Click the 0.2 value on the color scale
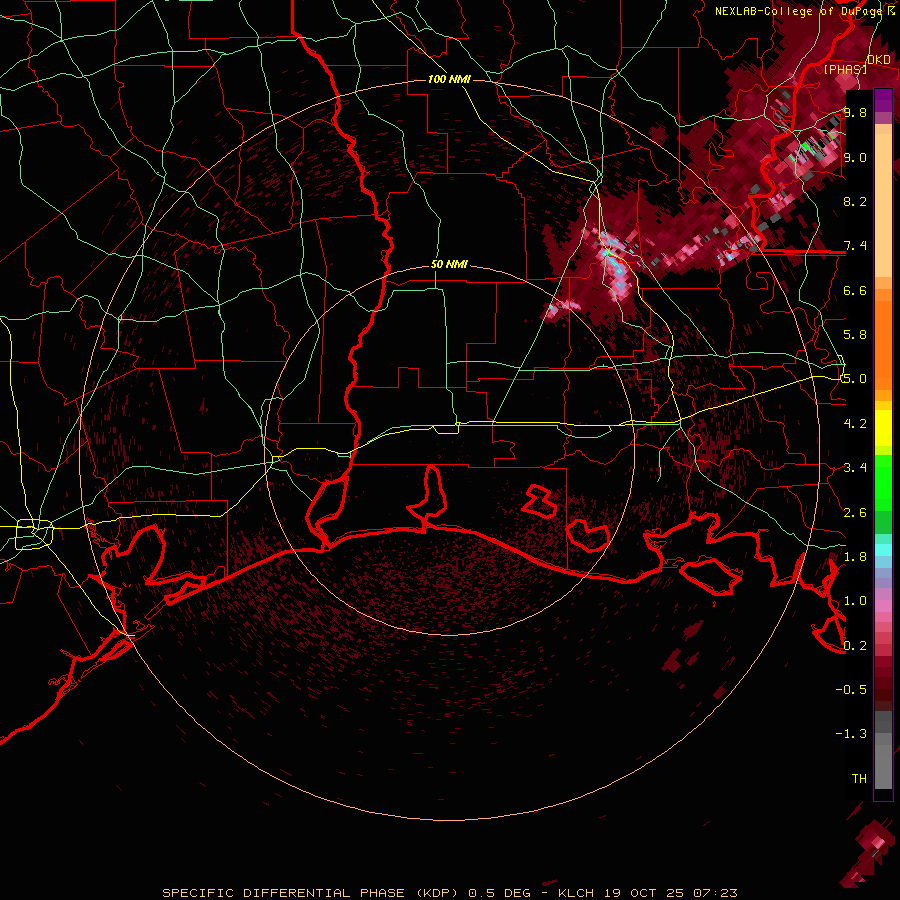The height and width of the screenshot is (900, 900). tap(855, 646)
